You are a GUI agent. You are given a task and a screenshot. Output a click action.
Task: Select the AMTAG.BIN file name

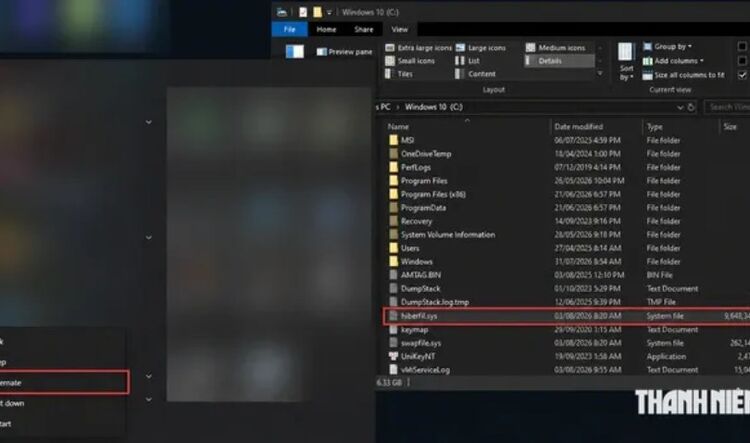point(420,275)
